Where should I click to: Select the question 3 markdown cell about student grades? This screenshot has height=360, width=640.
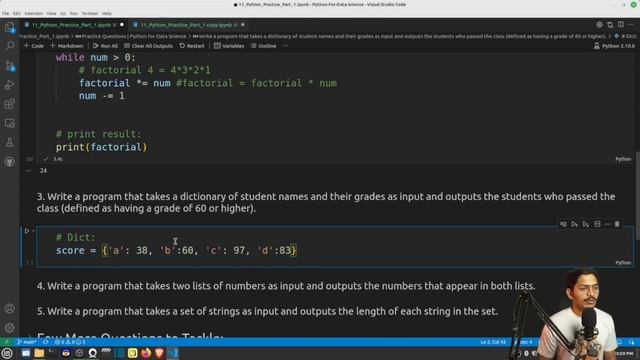click(326, 202)
